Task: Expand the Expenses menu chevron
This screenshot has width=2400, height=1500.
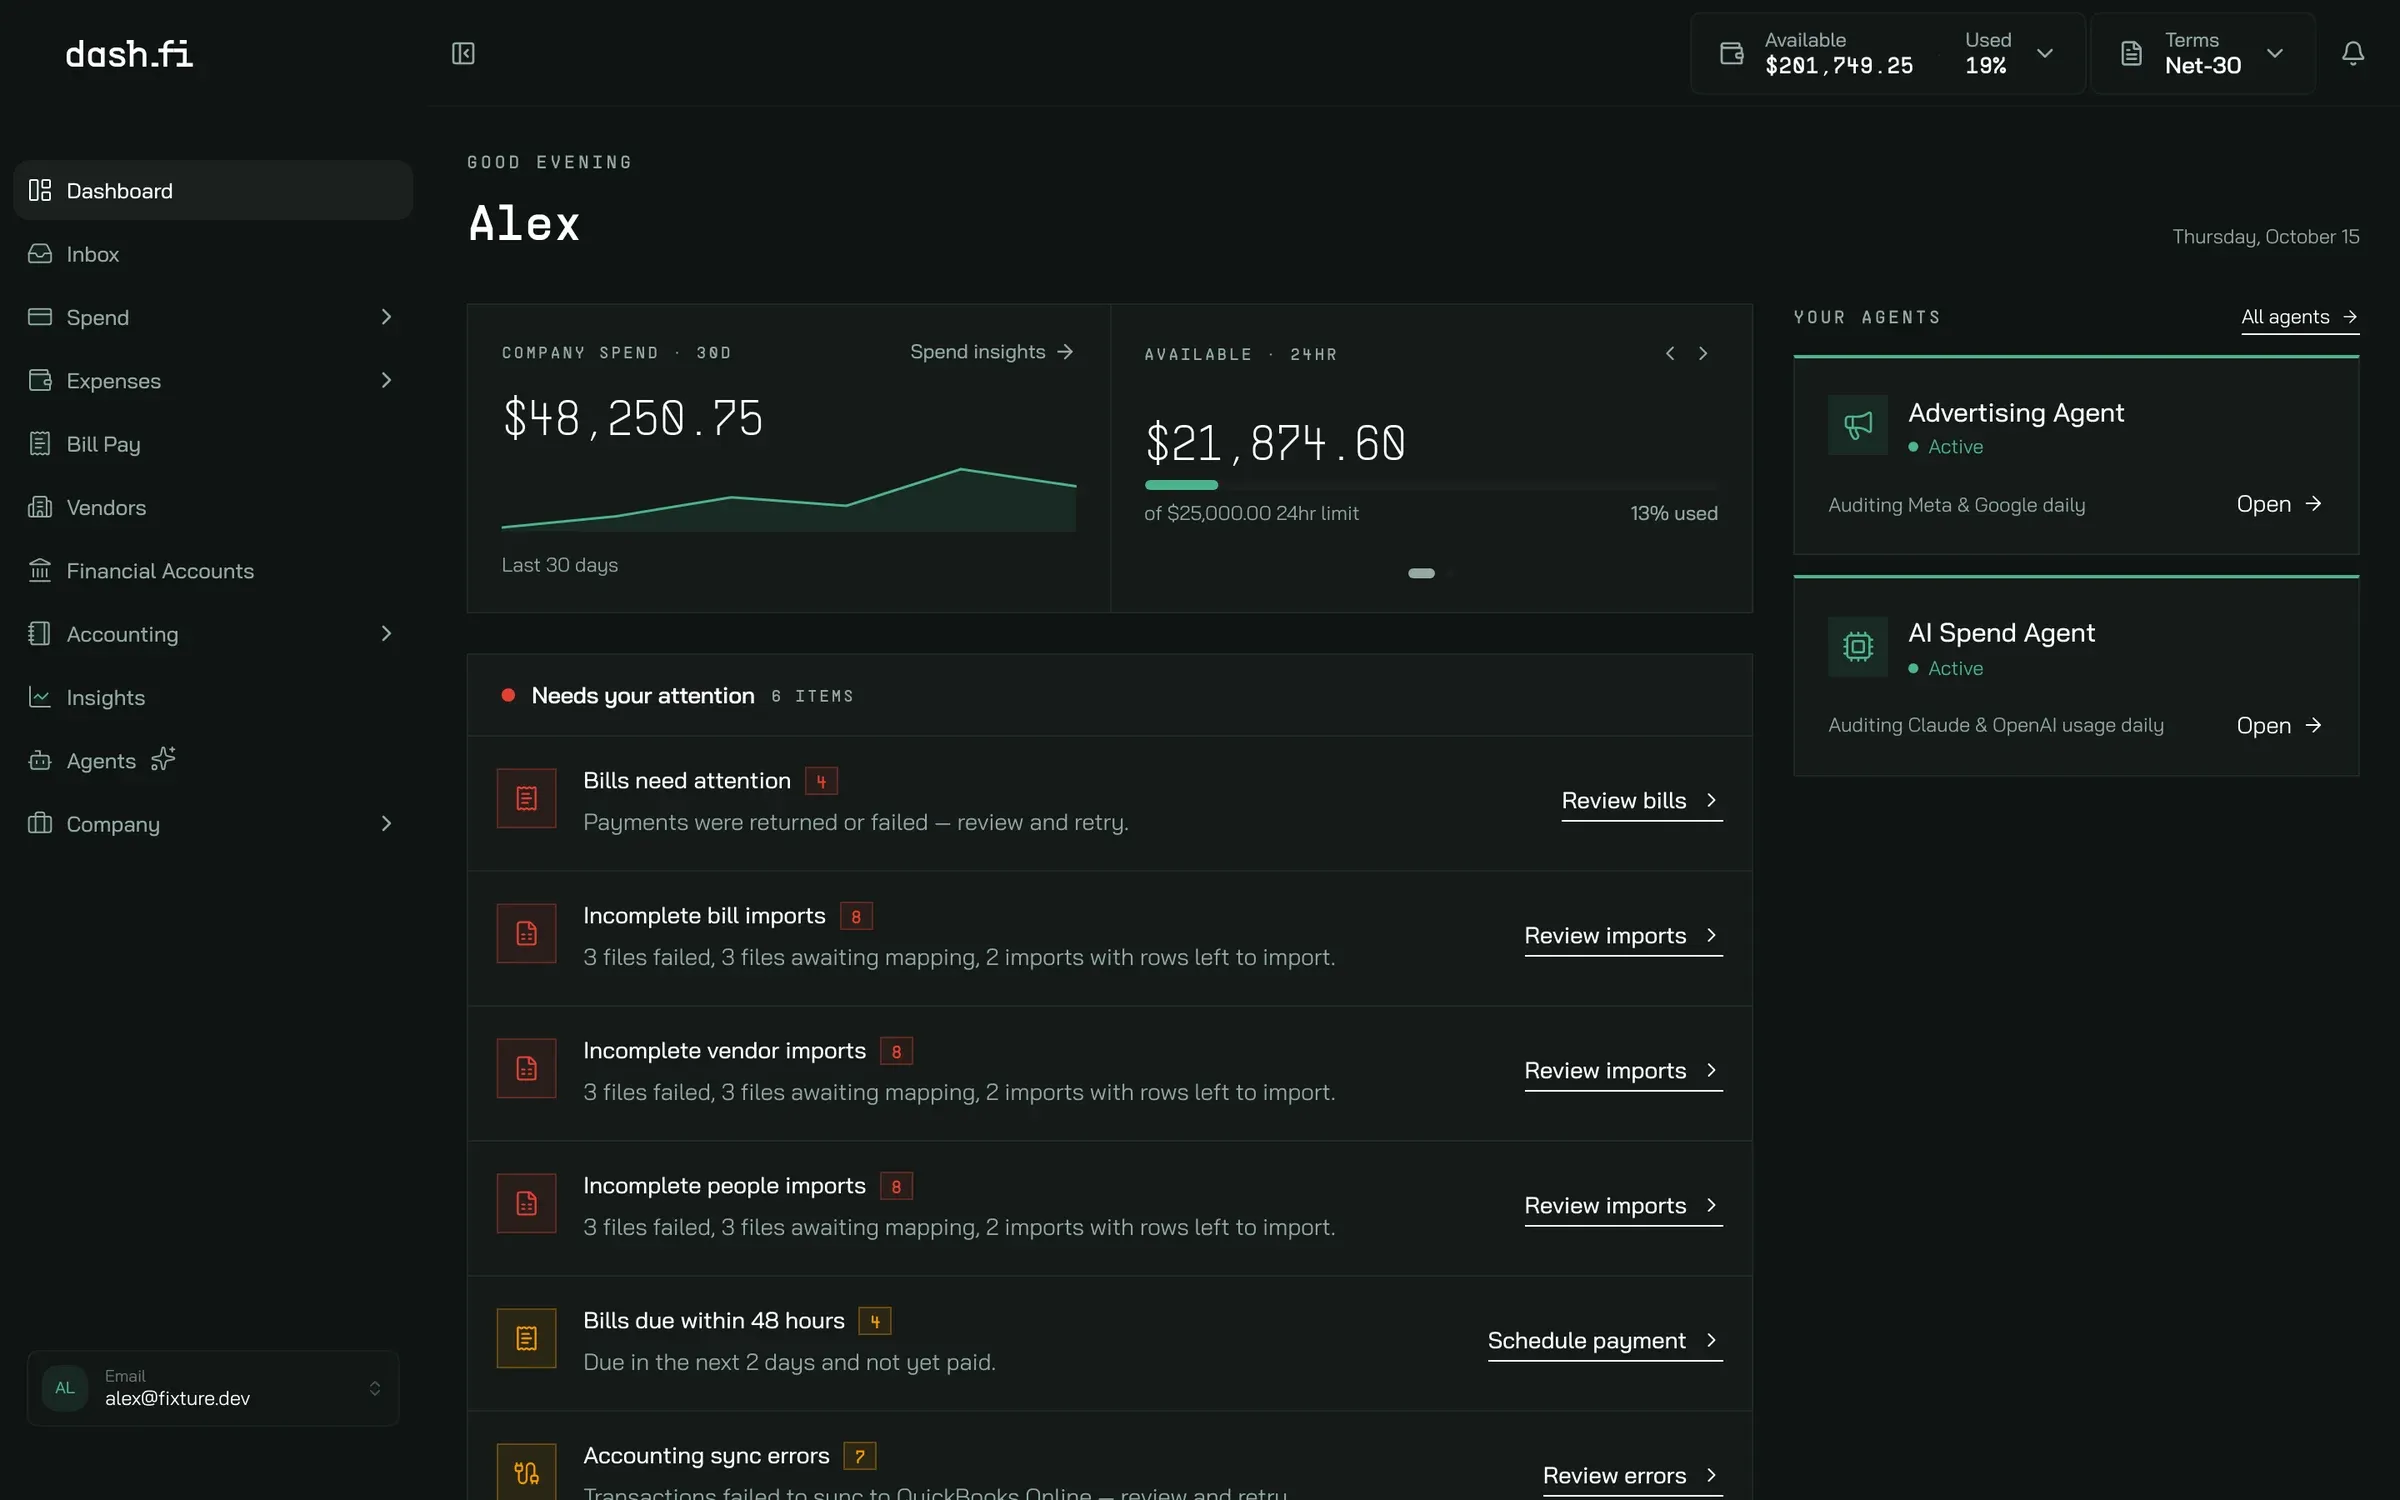Action: click(386, 380)
